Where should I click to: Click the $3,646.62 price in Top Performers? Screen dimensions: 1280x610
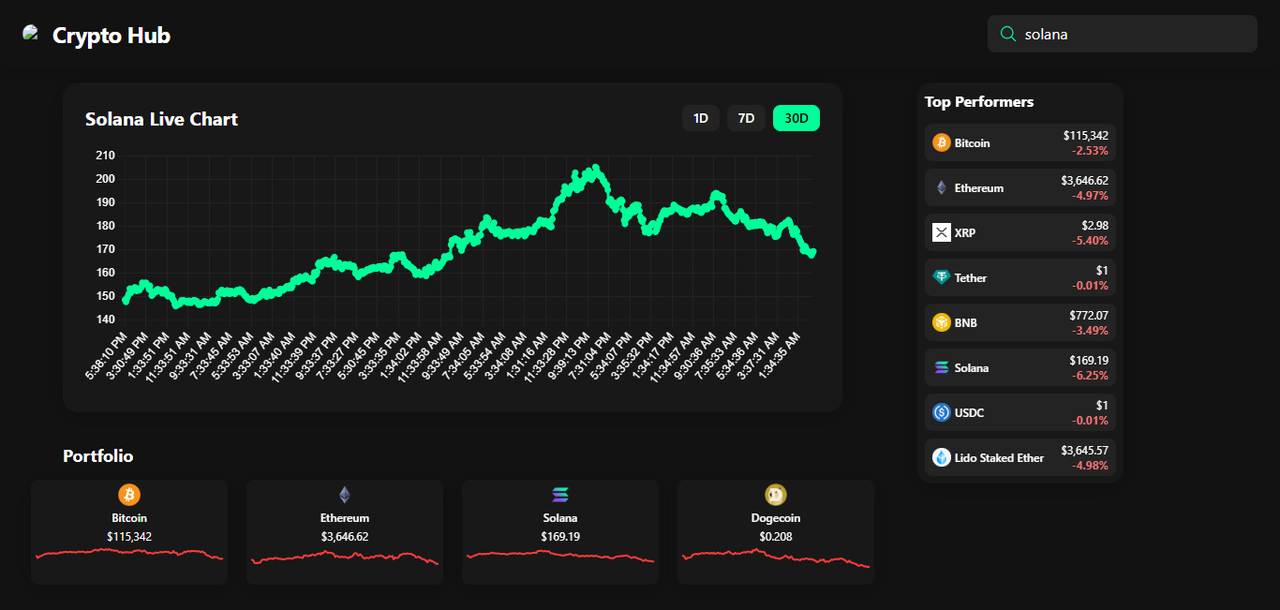click(1084, 180)
